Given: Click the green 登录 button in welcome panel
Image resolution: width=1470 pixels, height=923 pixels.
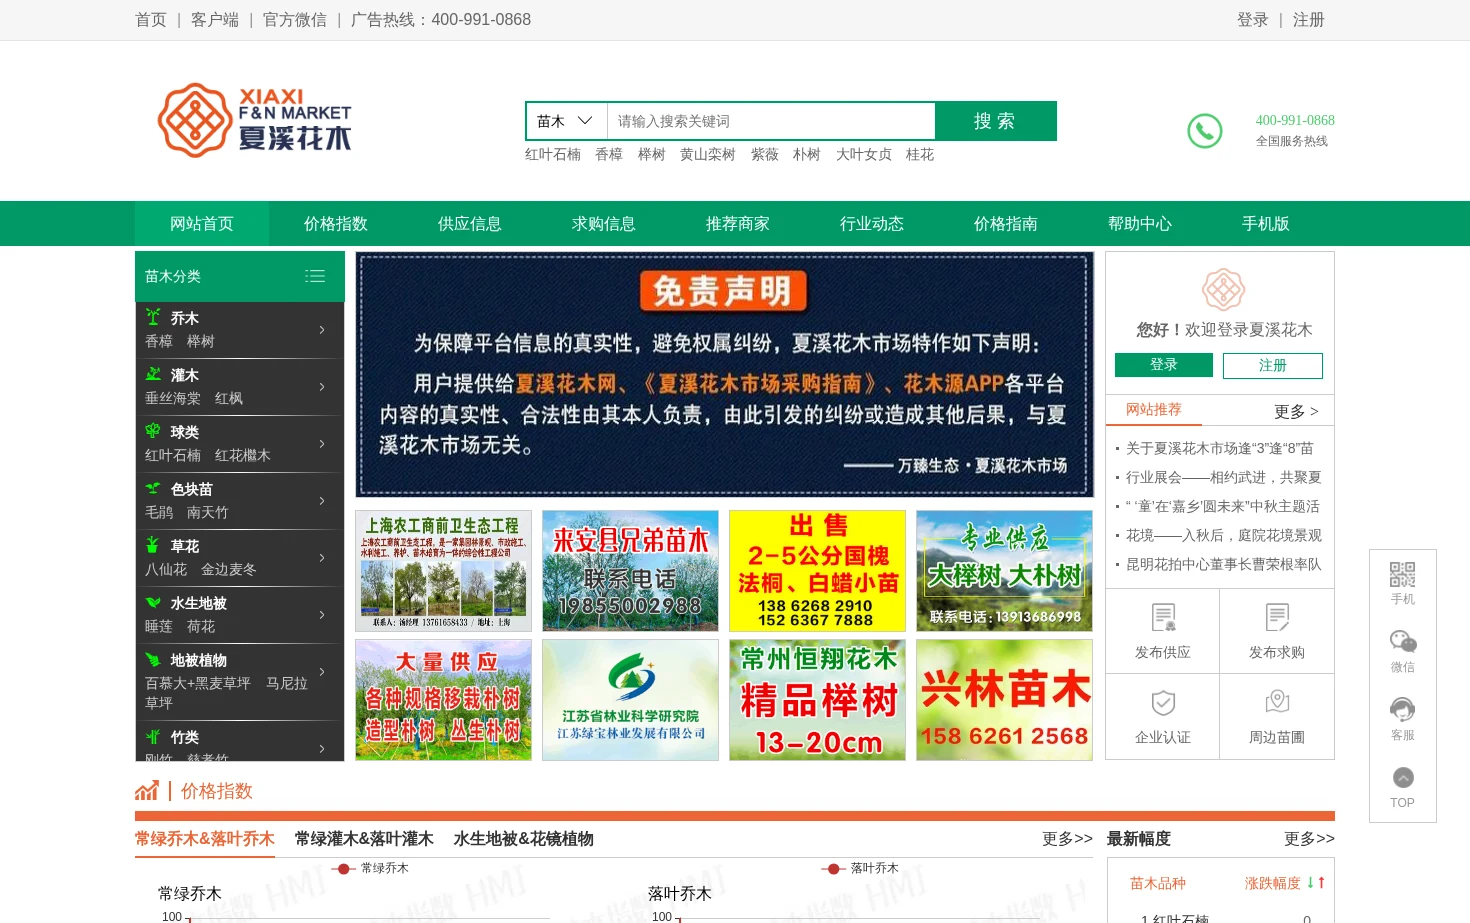Looking at the screenshot, I should click(x=1164, y=365).
